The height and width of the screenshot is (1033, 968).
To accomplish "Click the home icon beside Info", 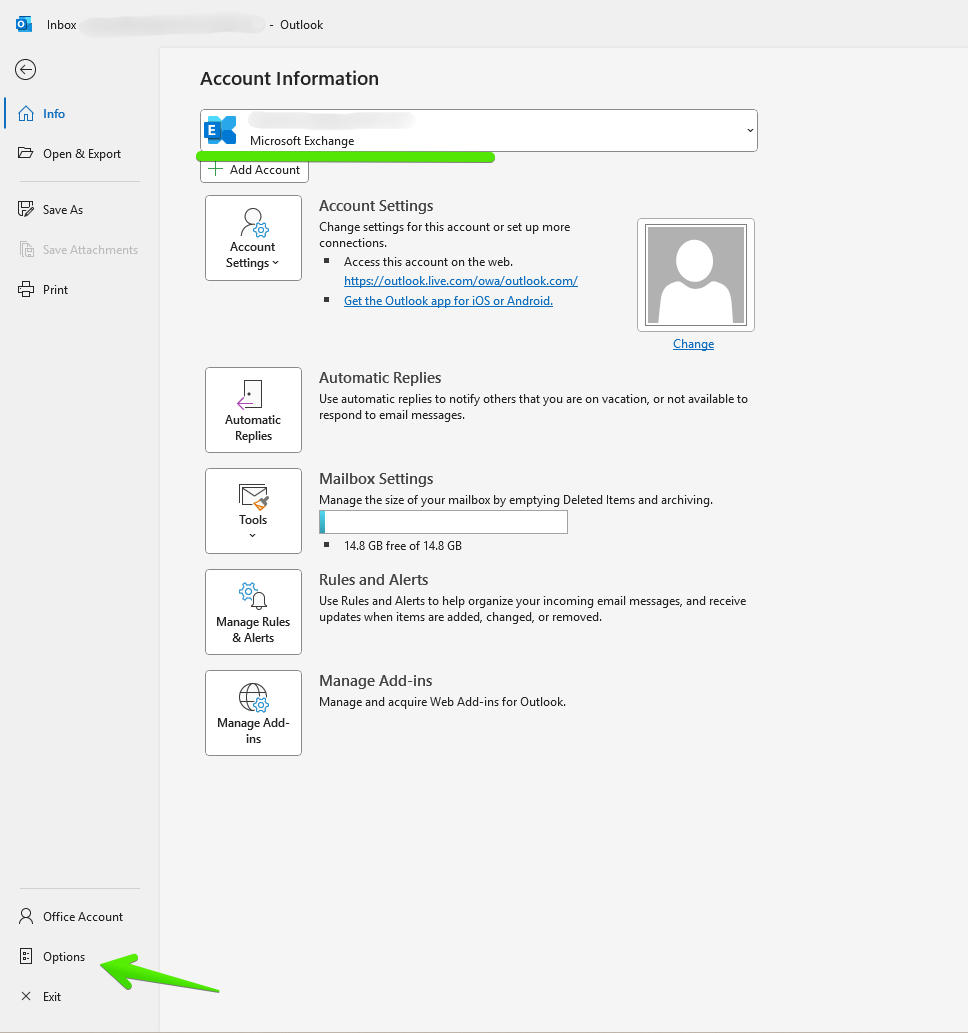I will coord(26,113).
